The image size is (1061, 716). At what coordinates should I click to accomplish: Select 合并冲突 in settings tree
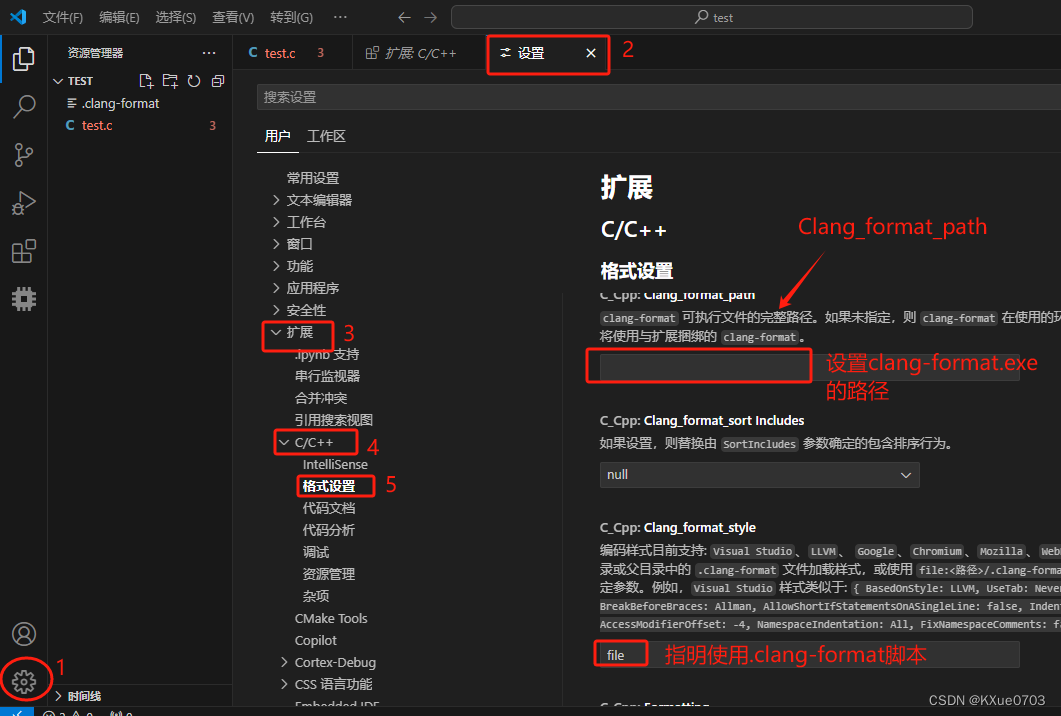pos(321,399)
